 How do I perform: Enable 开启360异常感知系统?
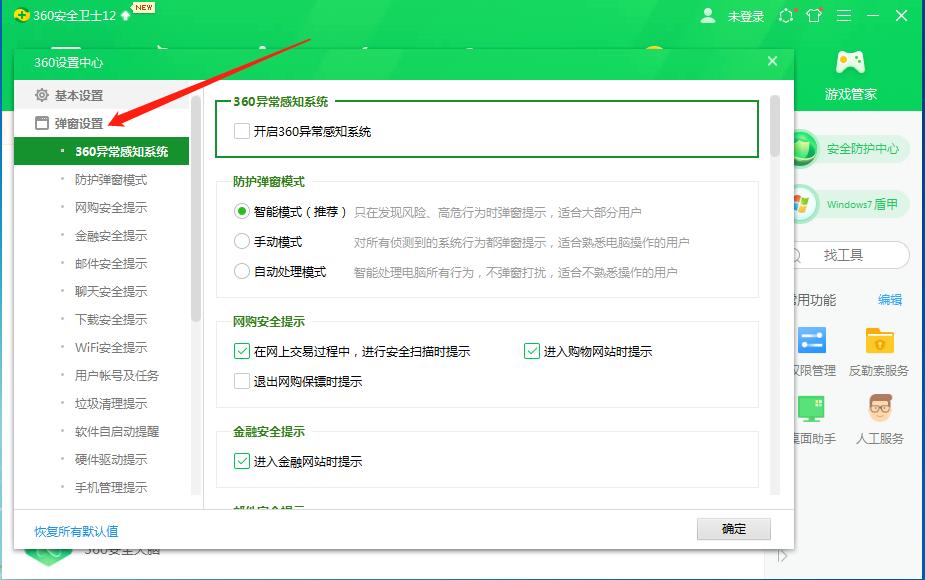(239, 131)
